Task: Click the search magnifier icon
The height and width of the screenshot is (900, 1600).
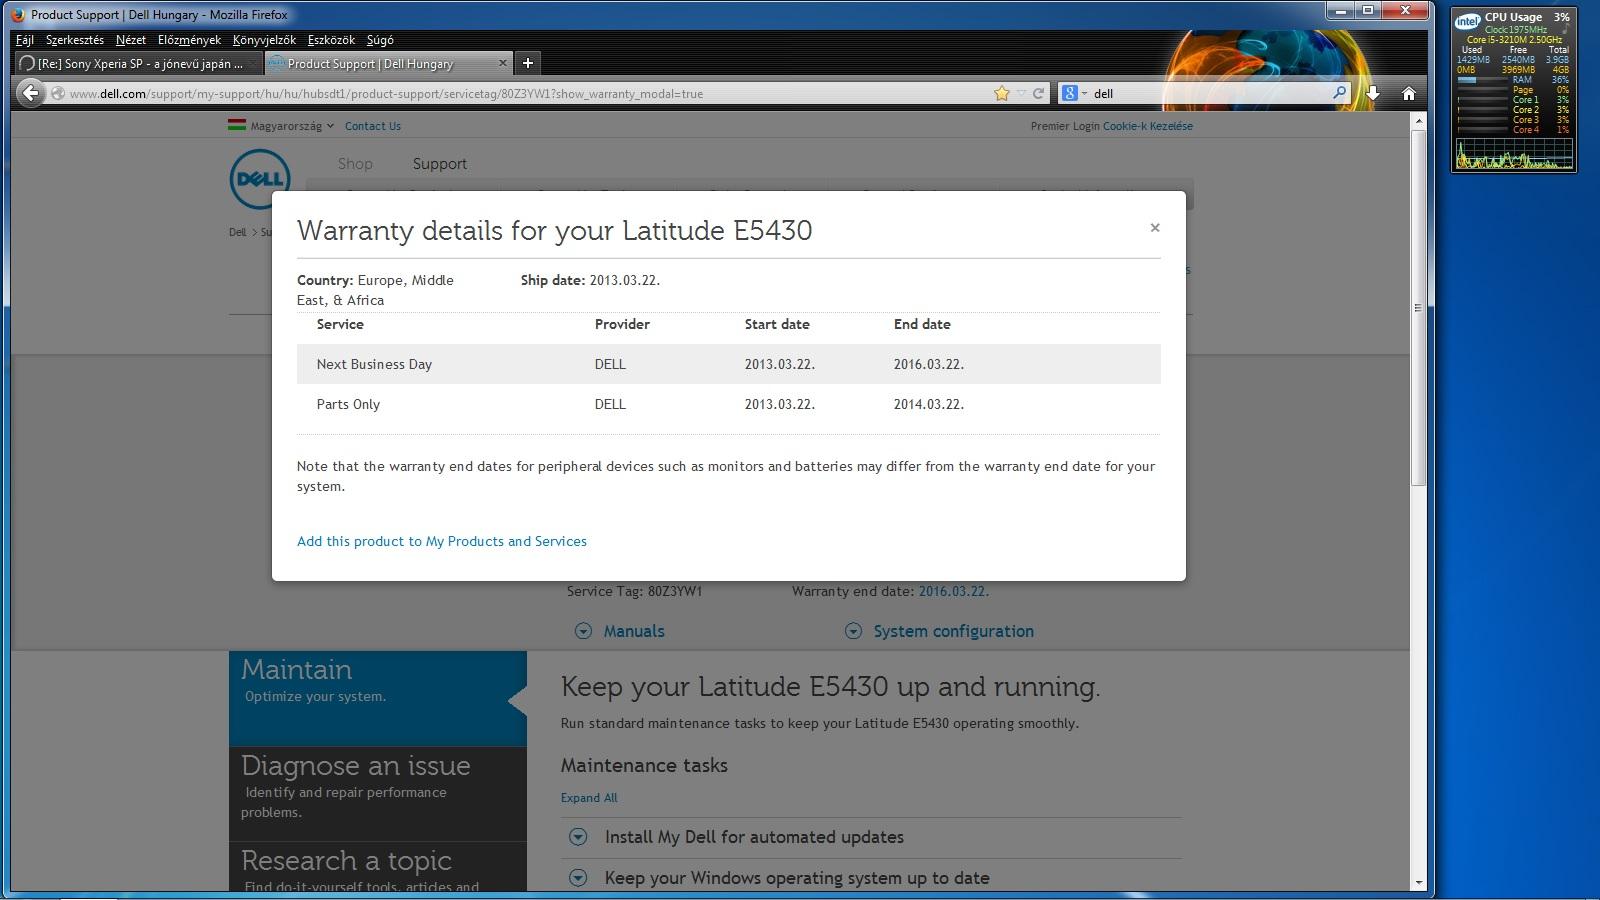Action: click(1339, 93)
